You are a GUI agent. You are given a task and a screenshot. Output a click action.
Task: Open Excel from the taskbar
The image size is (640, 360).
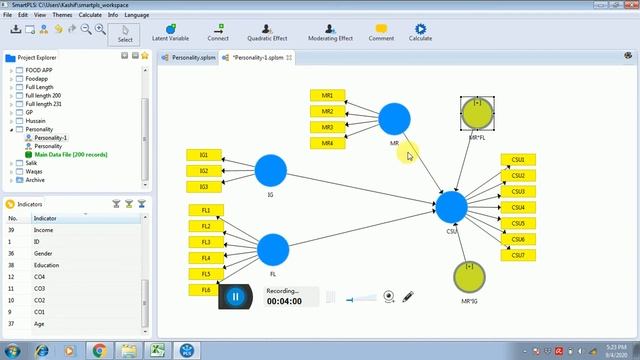pyautogui.click(x=157, y=351)
